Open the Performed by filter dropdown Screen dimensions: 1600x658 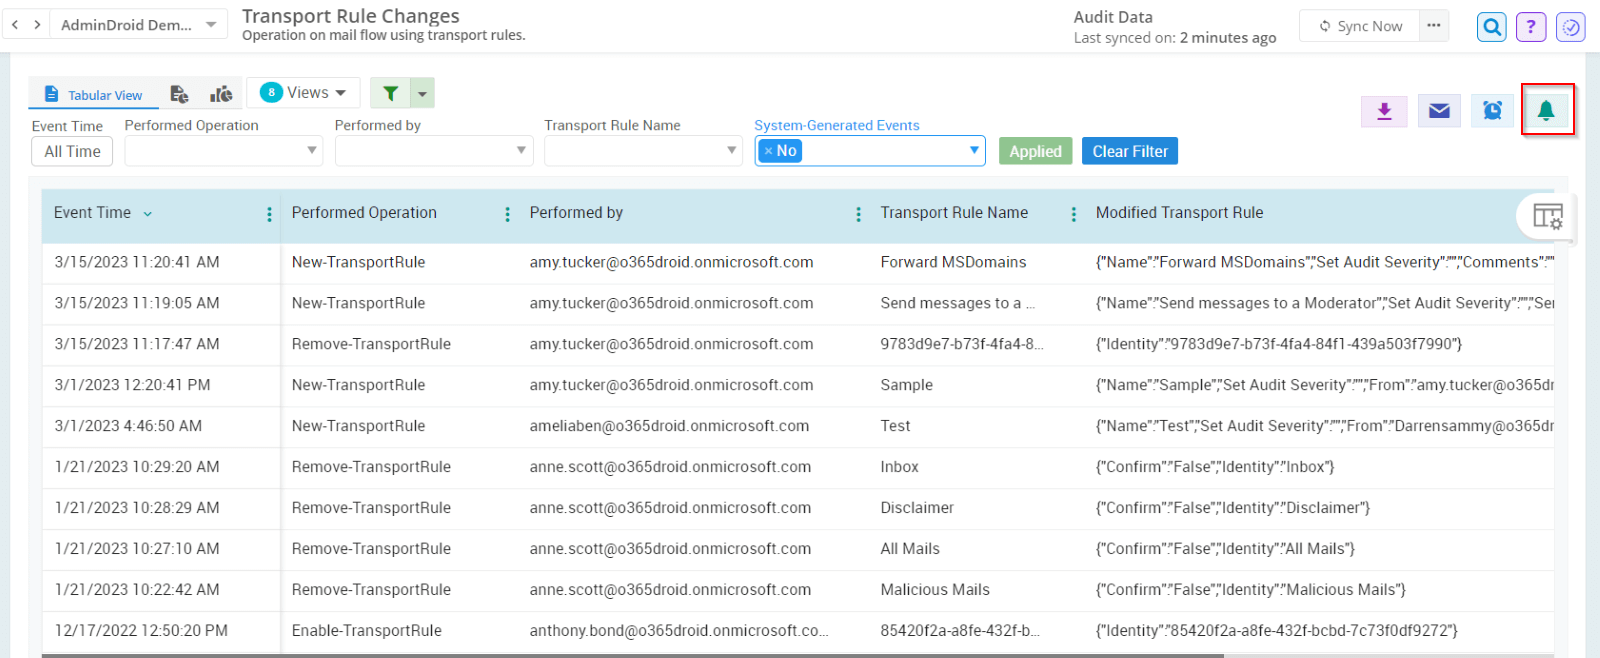click(x=433, y=151)
